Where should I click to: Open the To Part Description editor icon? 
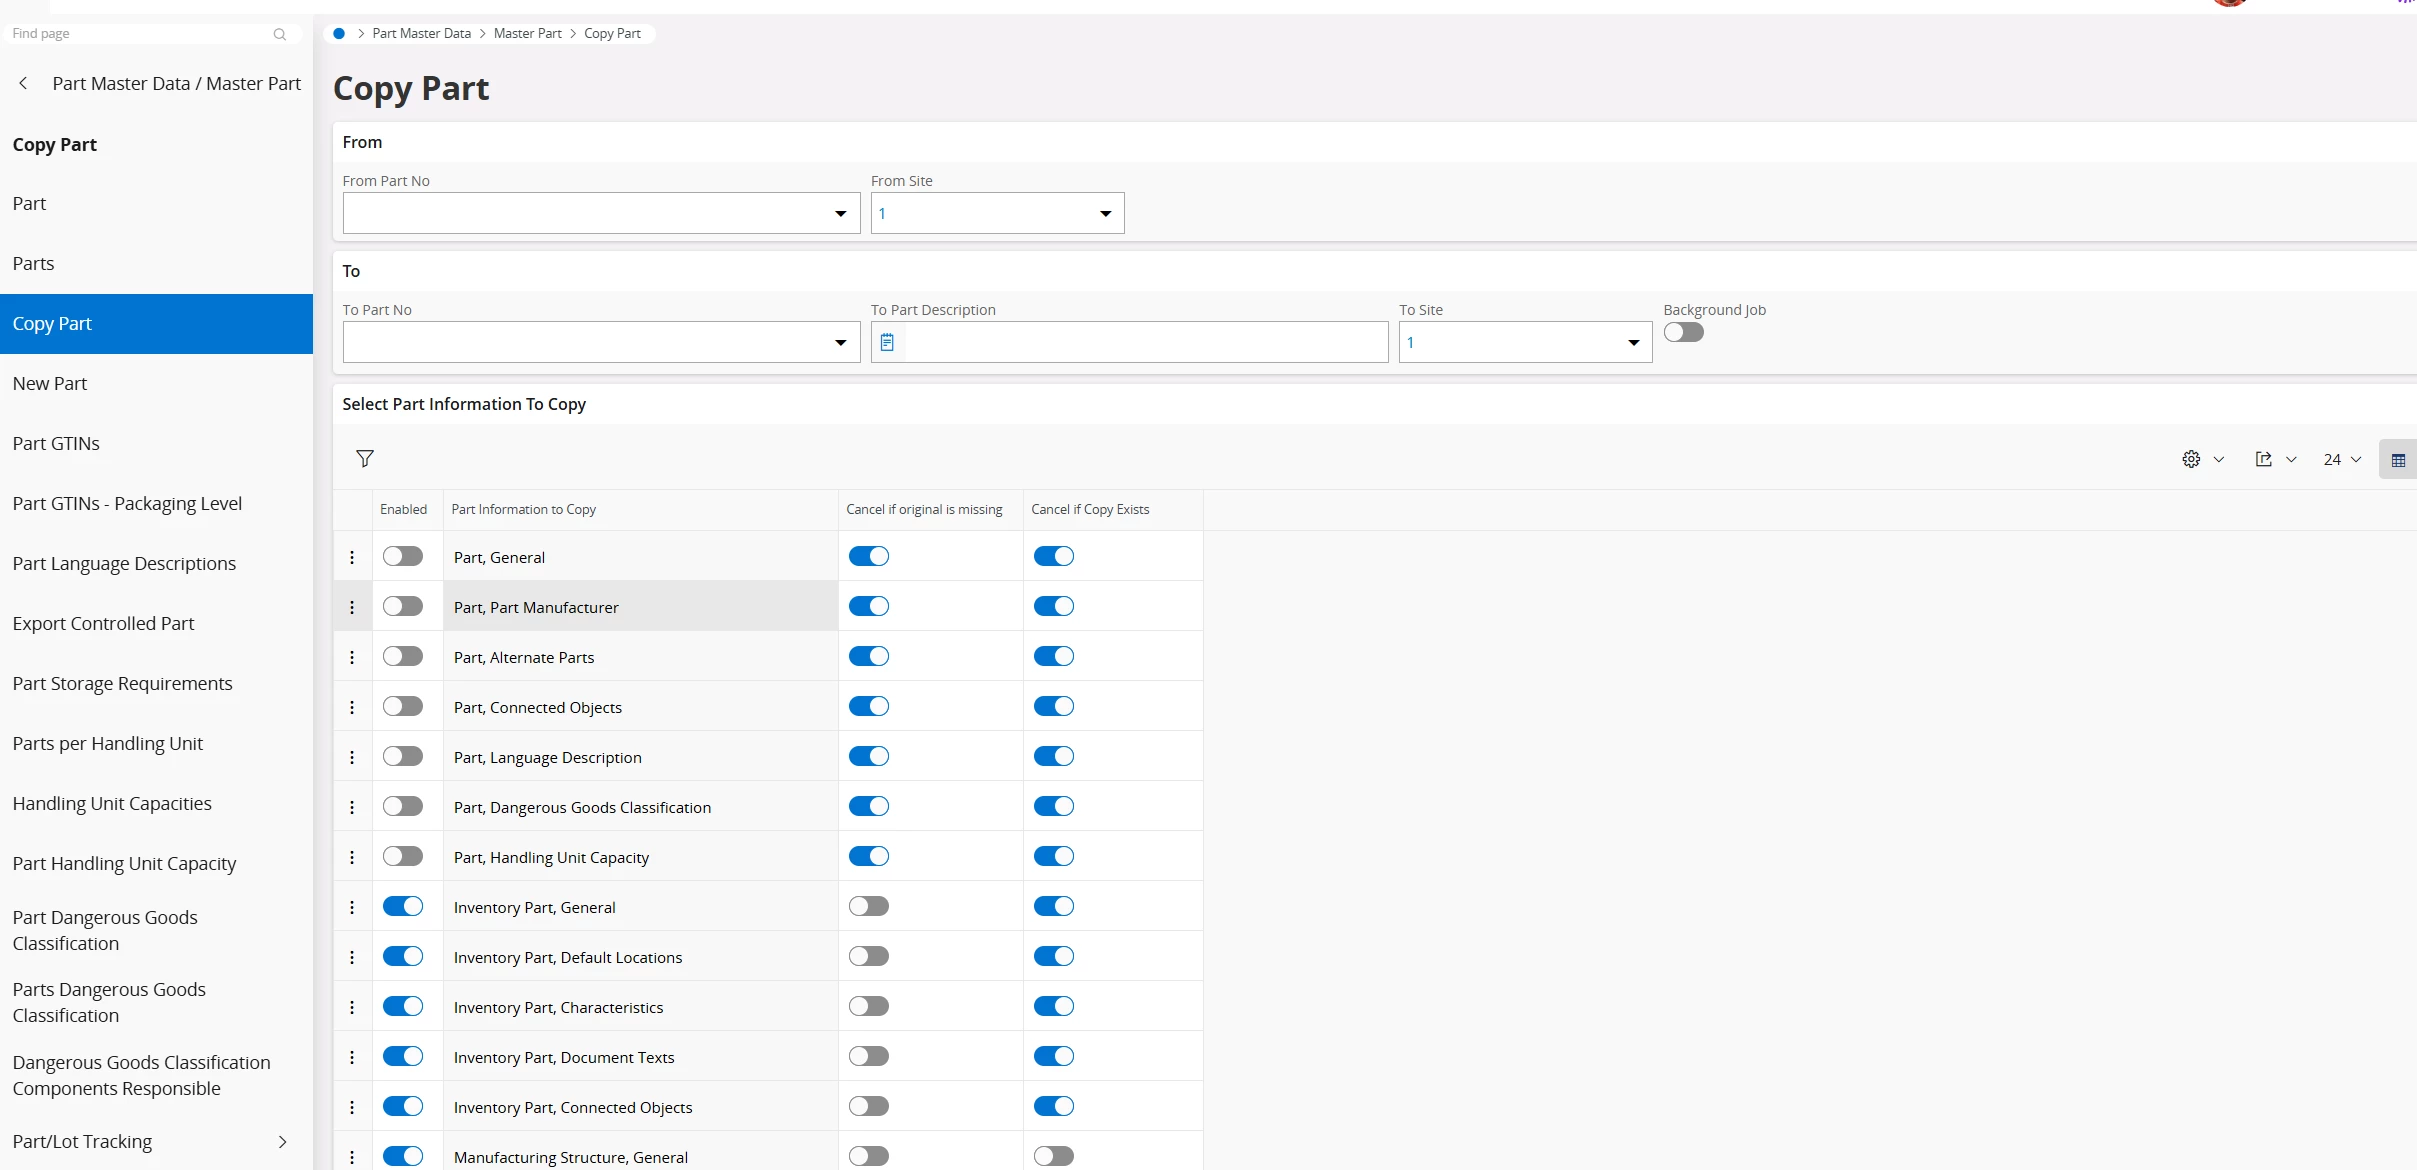[x=887, y=343]
